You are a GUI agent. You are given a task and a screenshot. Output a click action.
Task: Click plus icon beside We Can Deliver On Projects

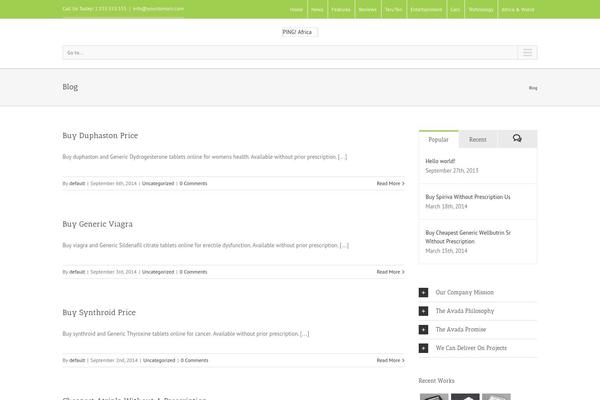pyautogui.click(x=423, y=348)
